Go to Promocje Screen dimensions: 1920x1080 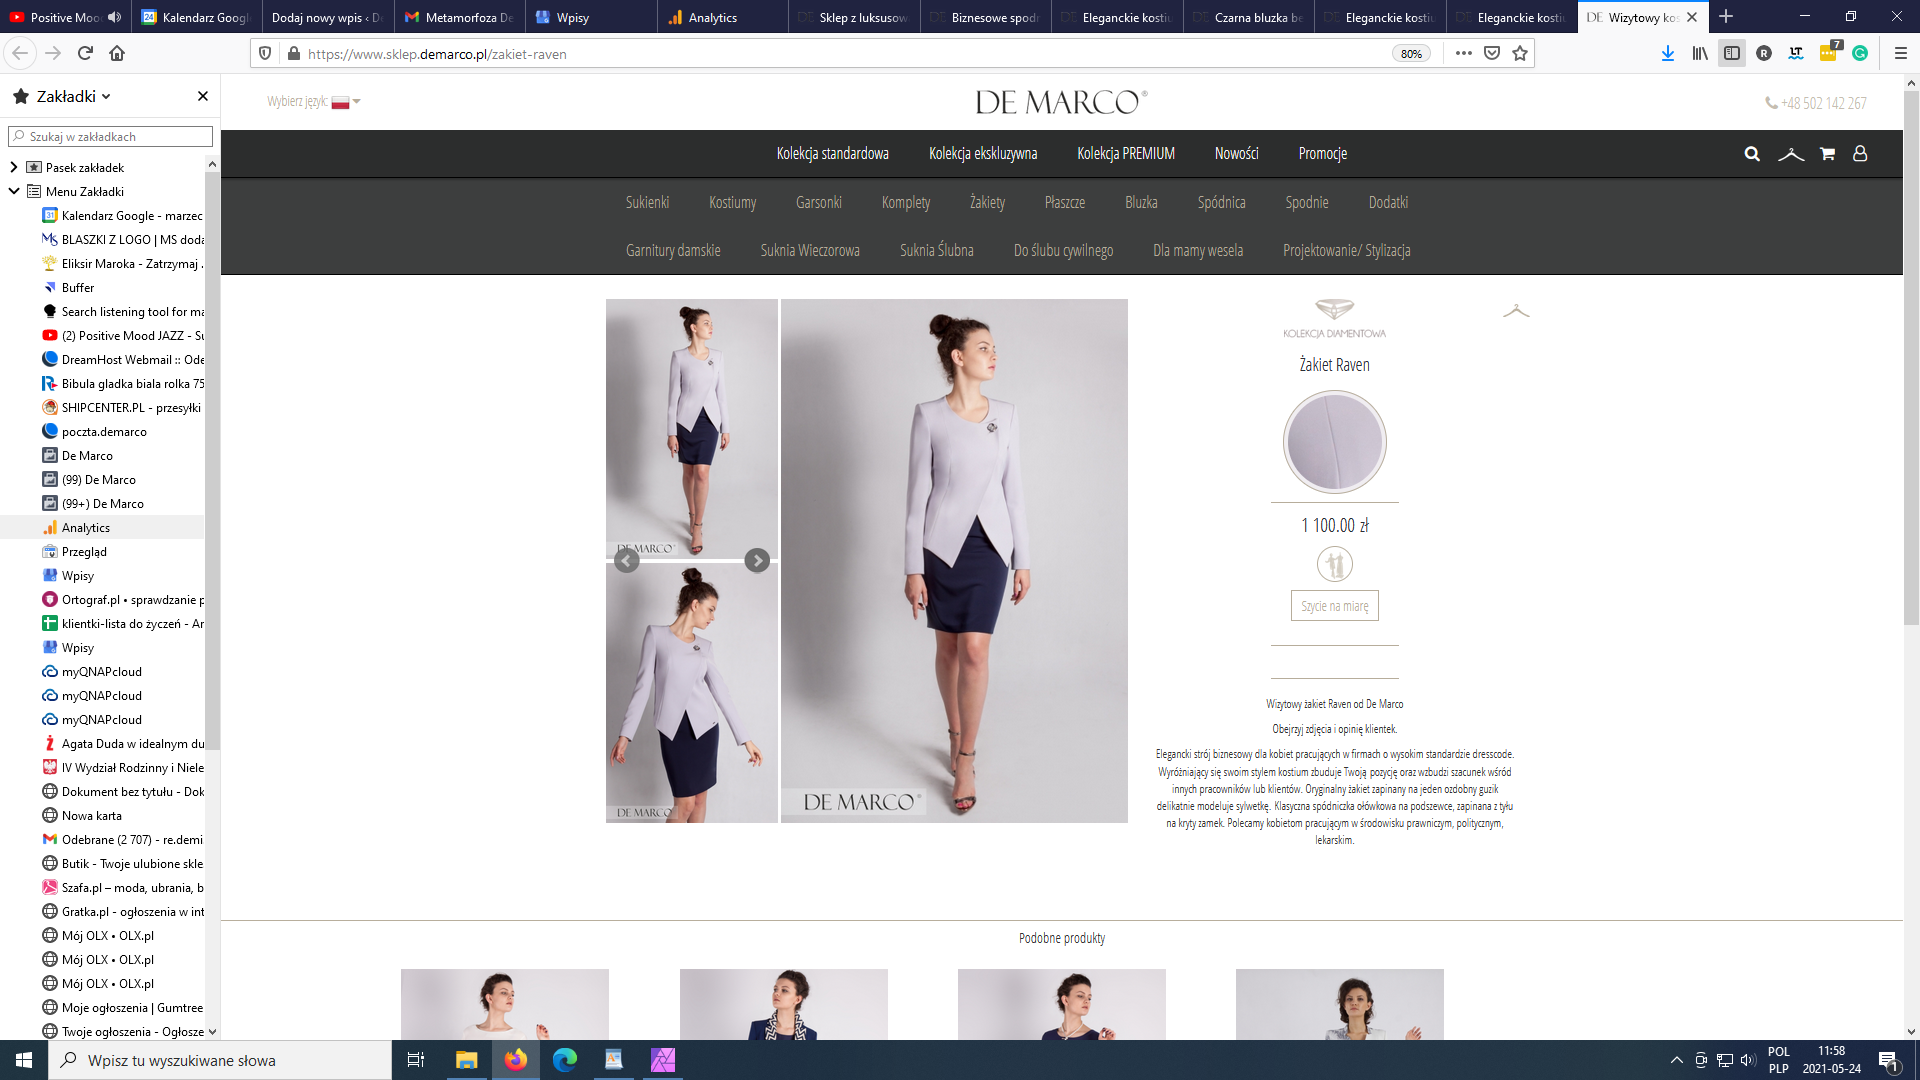pyautogui.click(x=1323, y=154)
